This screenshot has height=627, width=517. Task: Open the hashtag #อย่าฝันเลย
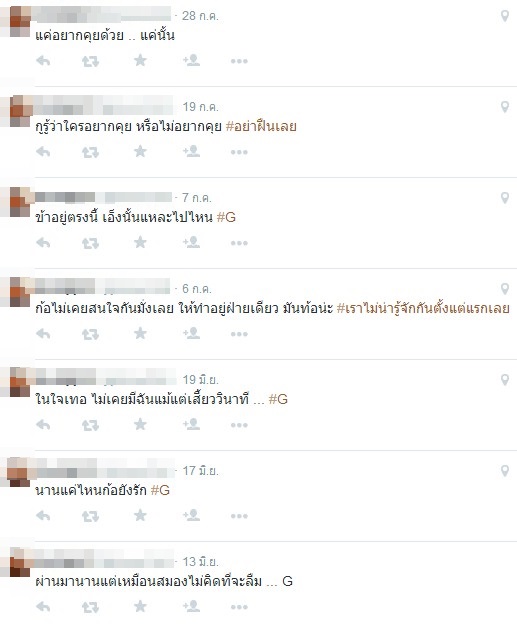261,126
